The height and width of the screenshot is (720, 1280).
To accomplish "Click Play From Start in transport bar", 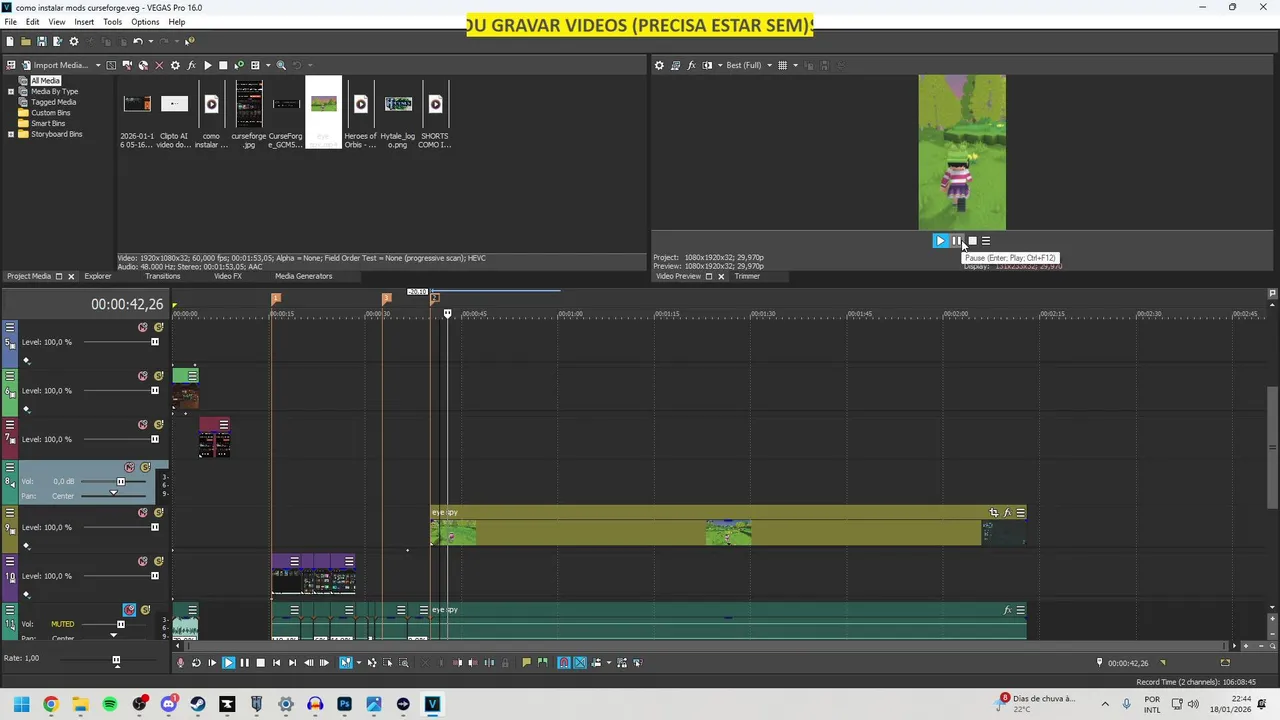I will [212, 662].
